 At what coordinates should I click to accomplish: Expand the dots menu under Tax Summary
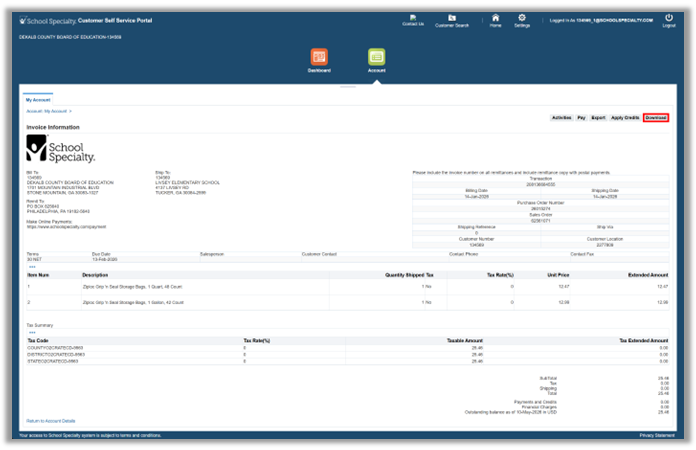point(32,332)
